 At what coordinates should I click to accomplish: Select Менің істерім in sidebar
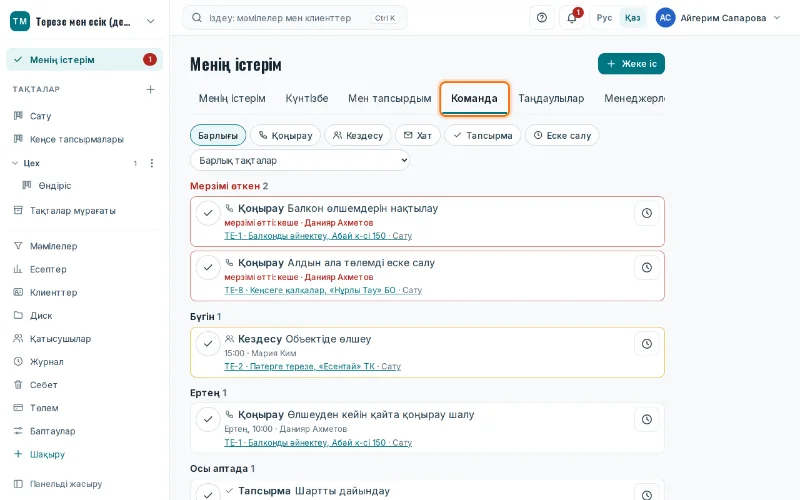point(85,60)
